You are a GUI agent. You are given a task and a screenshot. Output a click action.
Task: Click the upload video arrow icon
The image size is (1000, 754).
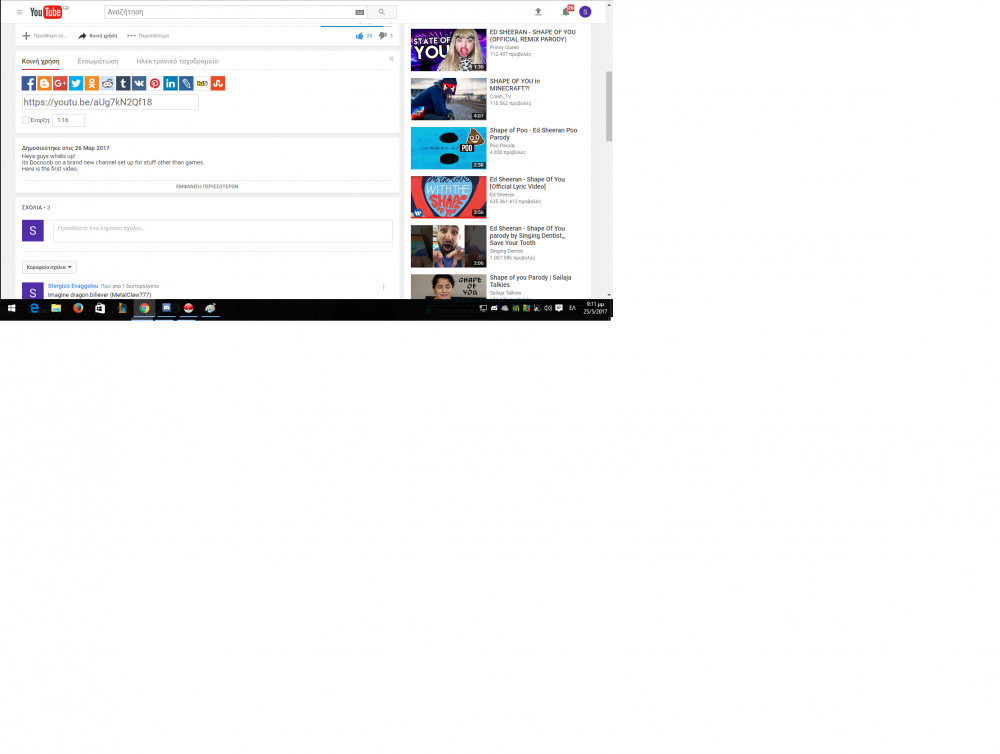[538, 12]
